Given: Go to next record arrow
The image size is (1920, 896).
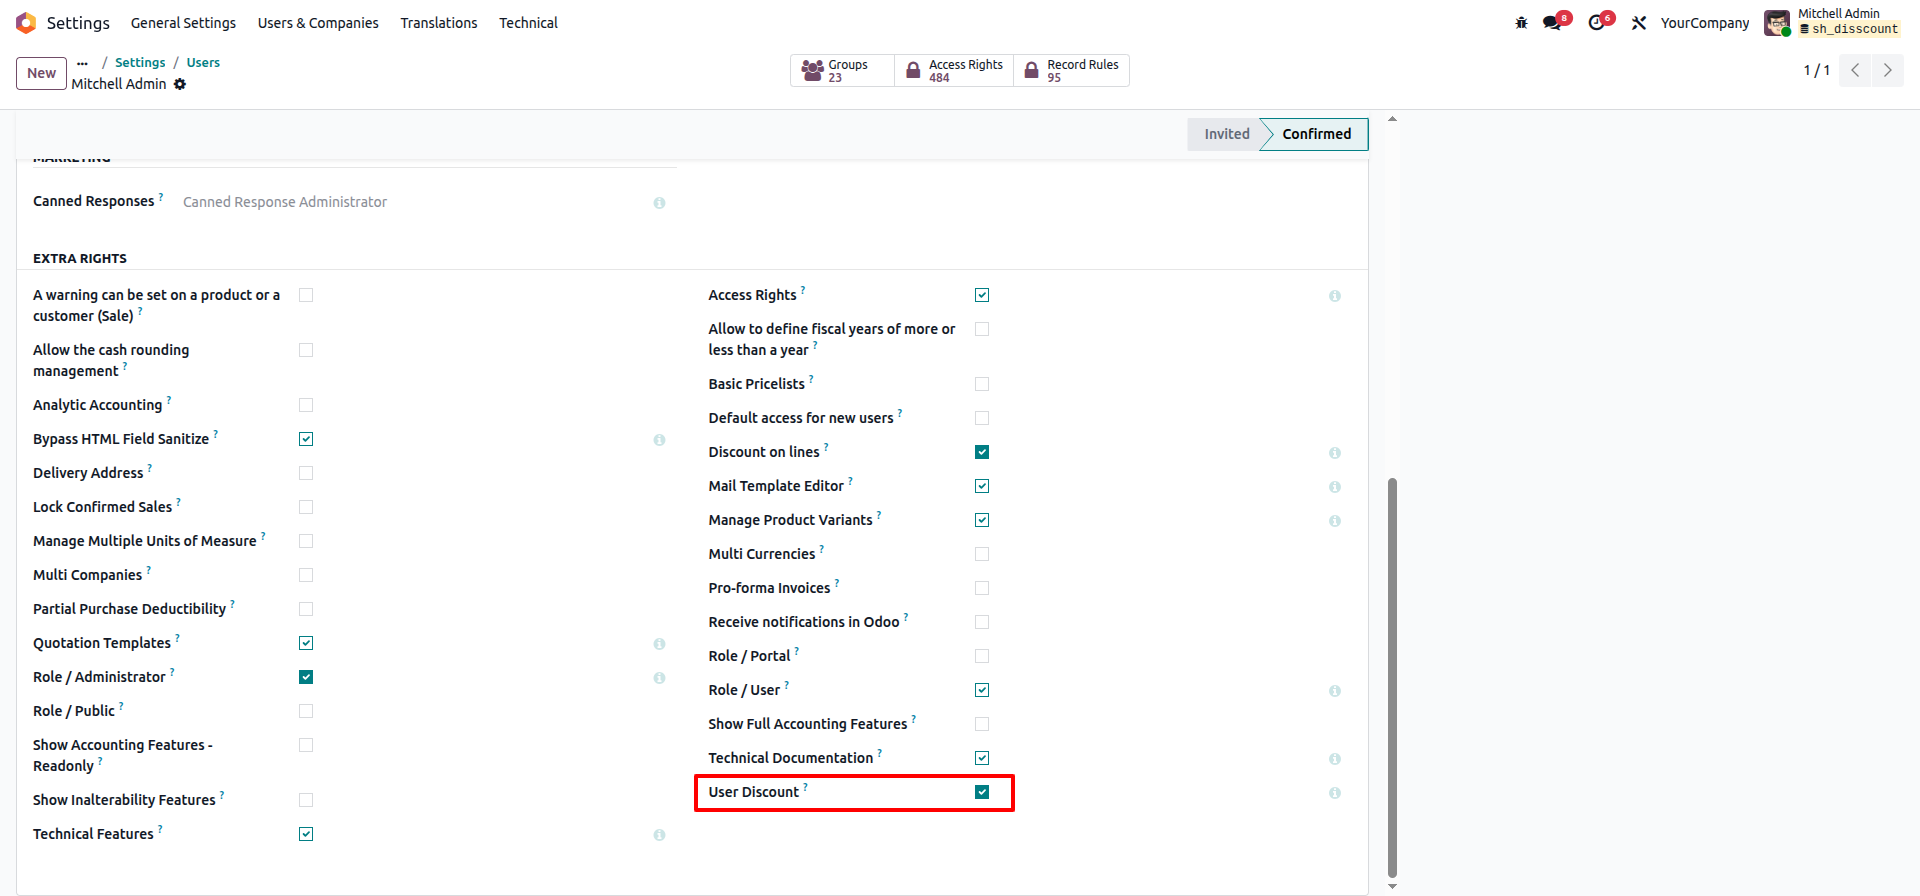Looking at the screenshot, I should click(x=1887, y=70).
